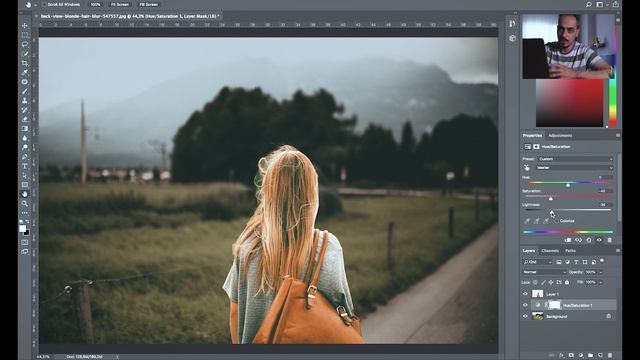The width and height of the screenshot is (640, 360).
Task: Click the Fill Screen button
Action: [x=149, y=4]
